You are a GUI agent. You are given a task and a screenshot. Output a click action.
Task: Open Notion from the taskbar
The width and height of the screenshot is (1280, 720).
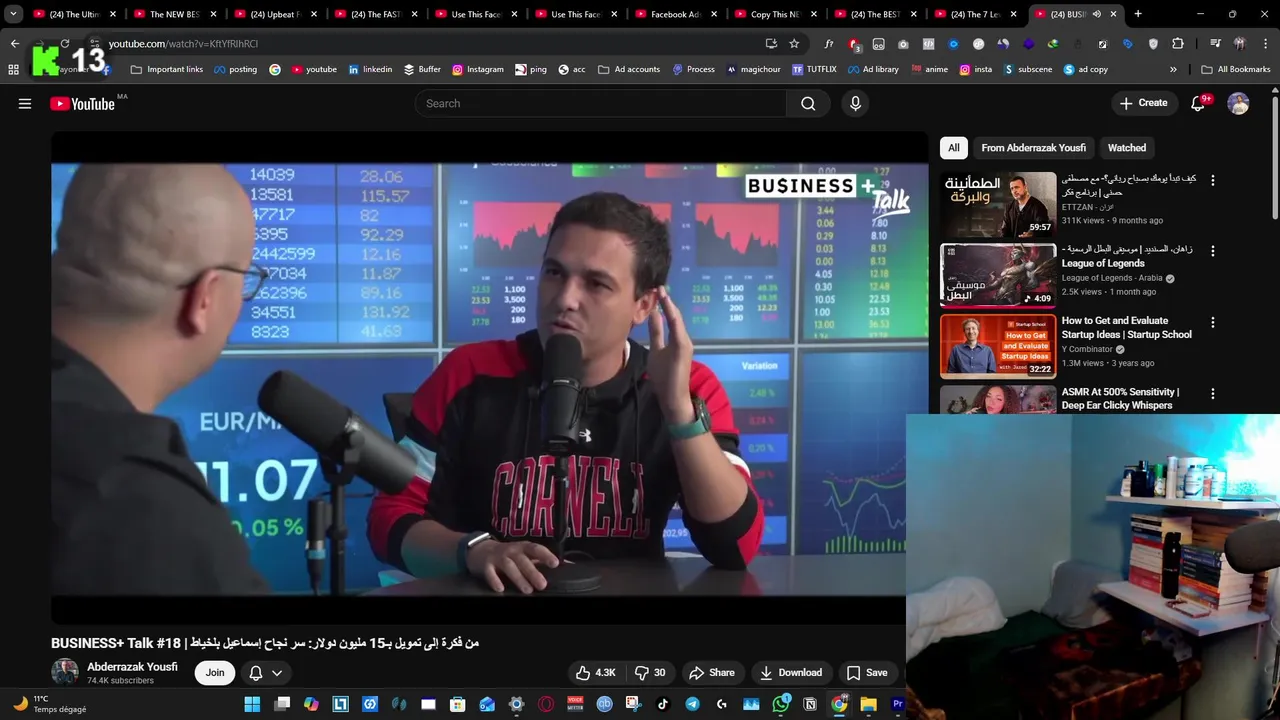[x=810, y=704]
